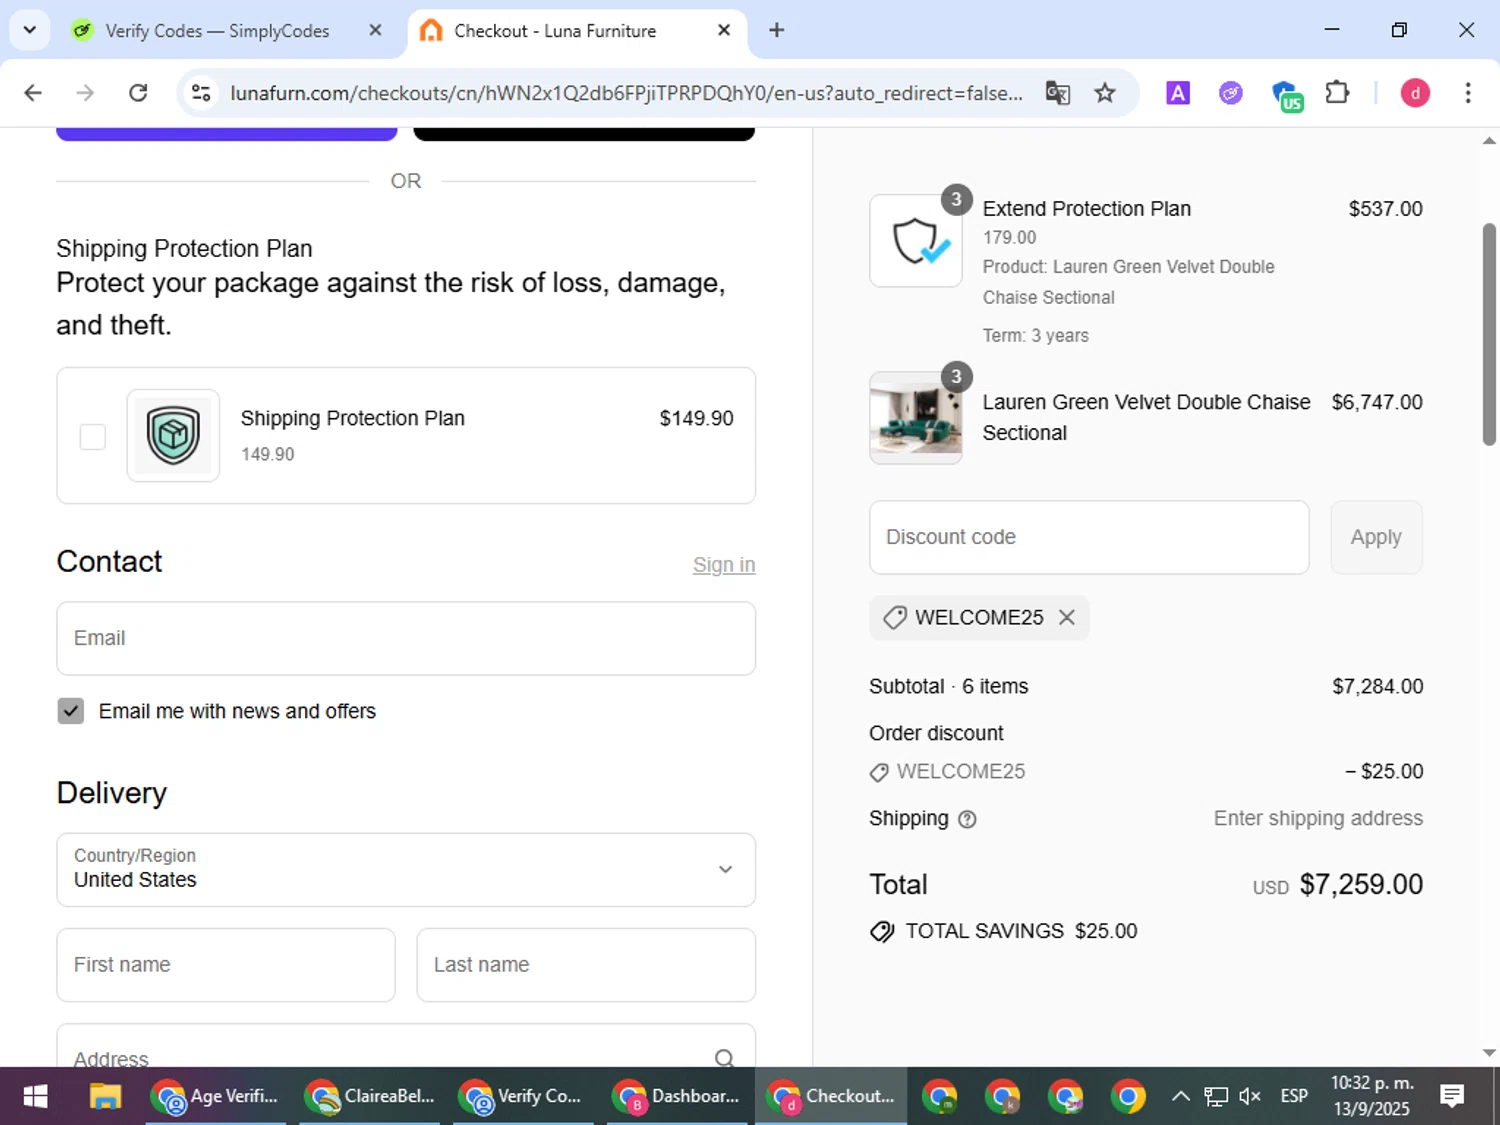
Task: Click the muted volume tray icon
Action: [x=1250, y=1096]
